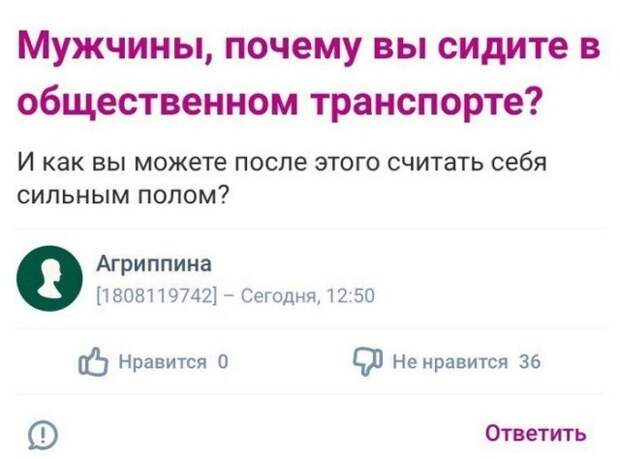Click the user ID 1808119742

(157, 295)
